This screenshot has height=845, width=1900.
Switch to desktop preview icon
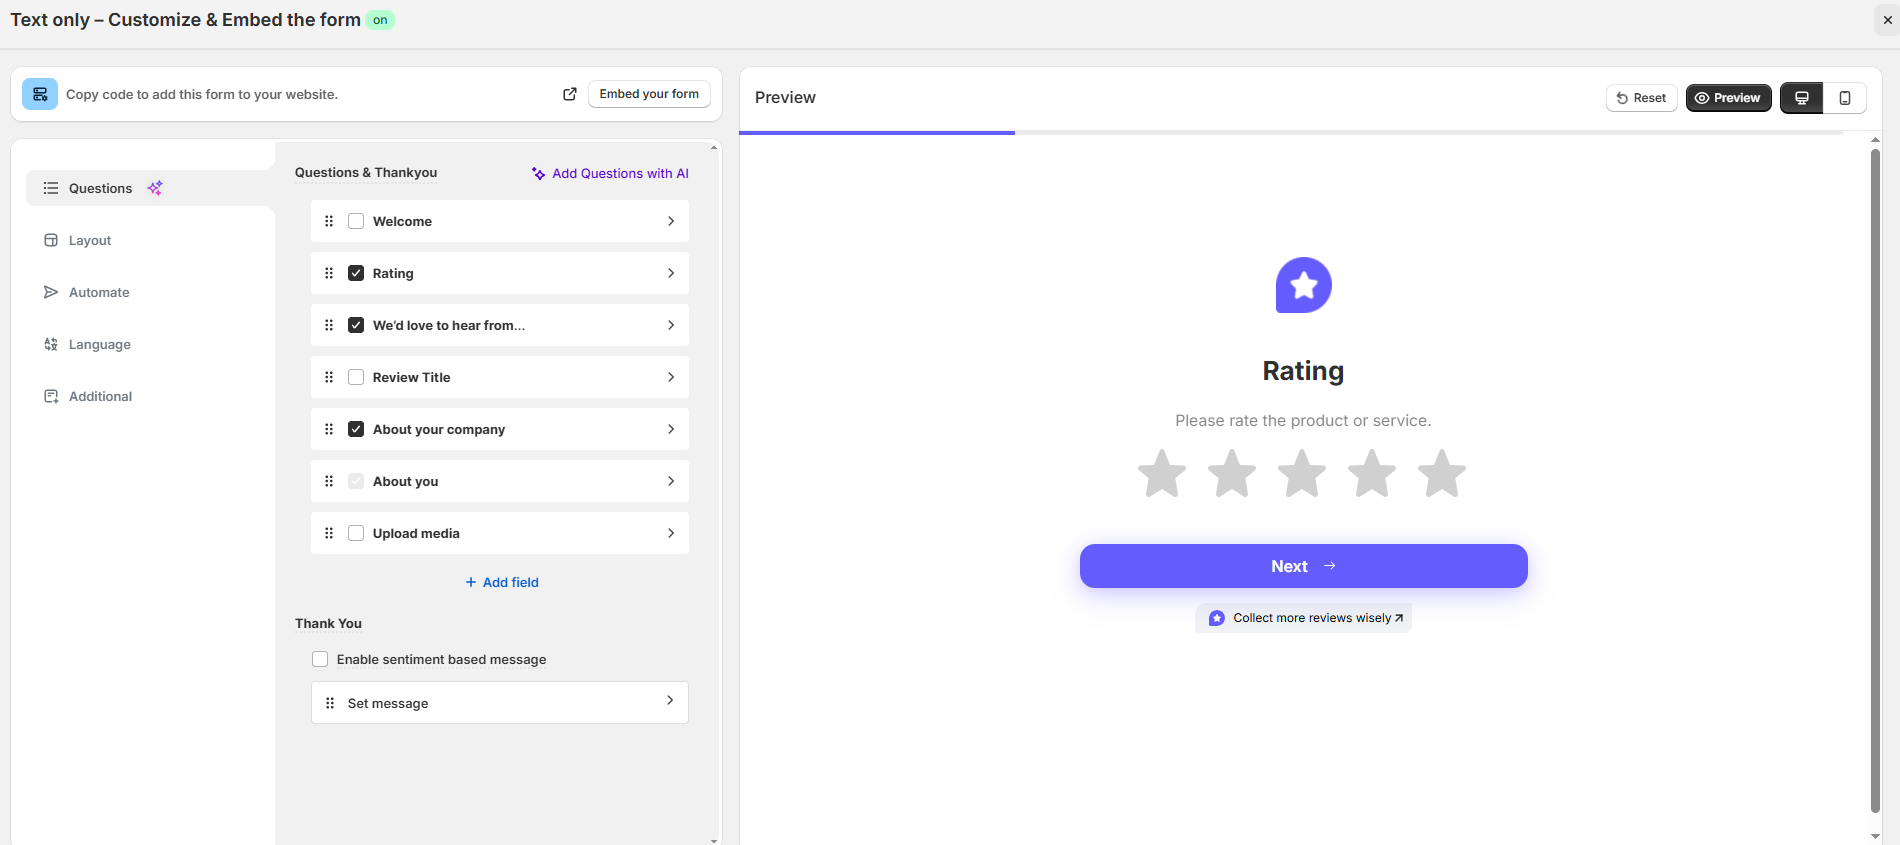click(1801, 98)
